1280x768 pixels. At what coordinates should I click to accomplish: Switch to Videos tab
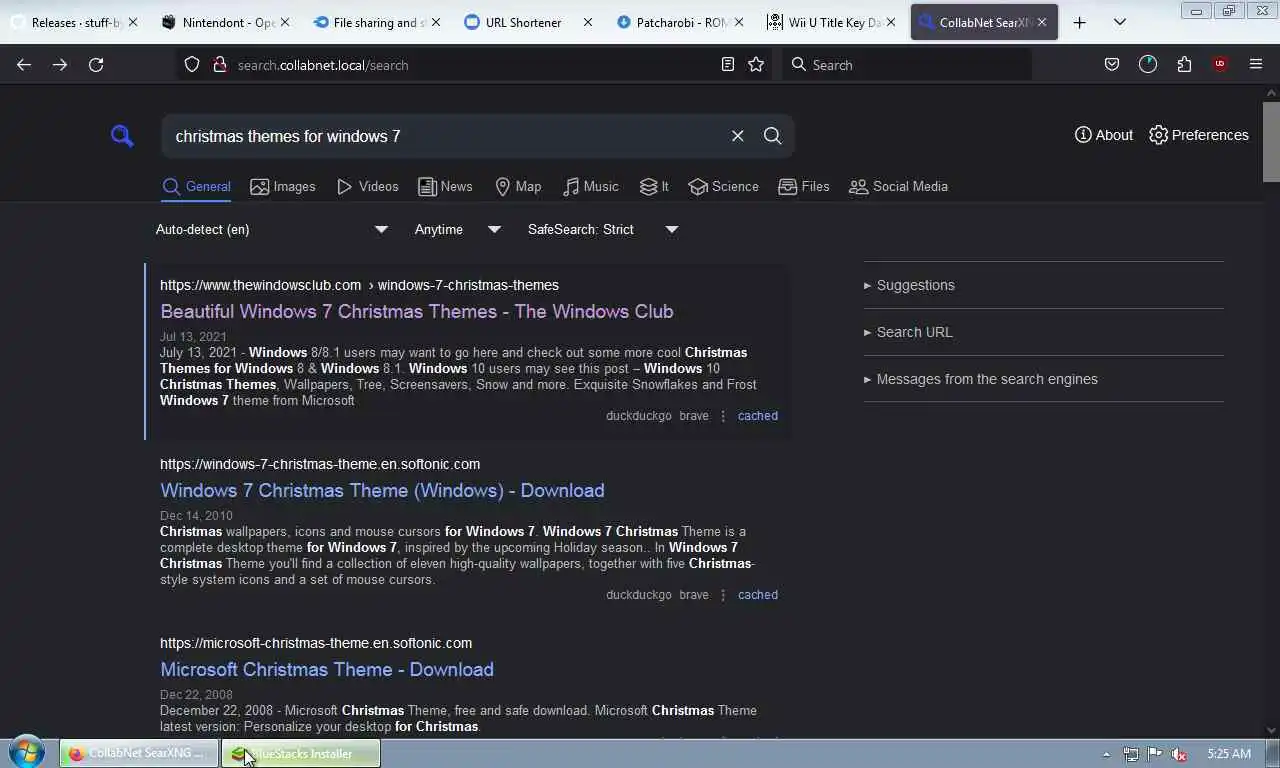pos(367,187)
